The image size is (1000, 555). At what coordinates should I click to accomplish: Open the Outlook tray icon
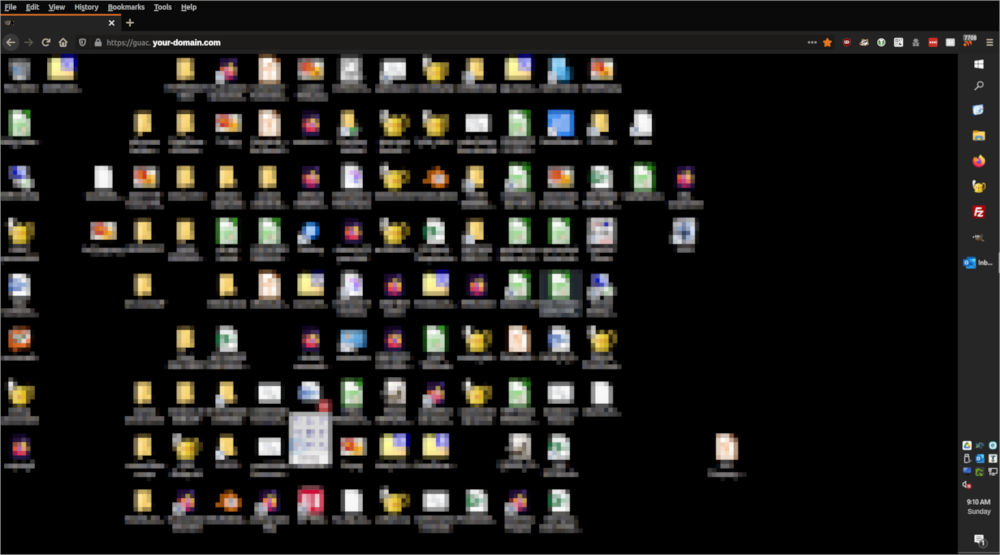(980, 459)
